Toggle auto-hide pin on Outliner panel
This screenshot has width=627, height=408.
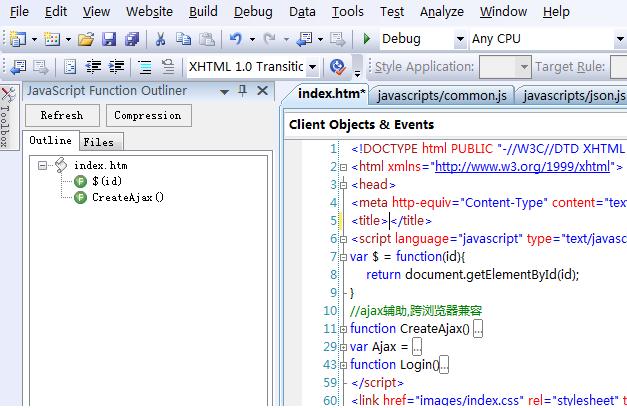pyautogui.click(x=242, y=91)
